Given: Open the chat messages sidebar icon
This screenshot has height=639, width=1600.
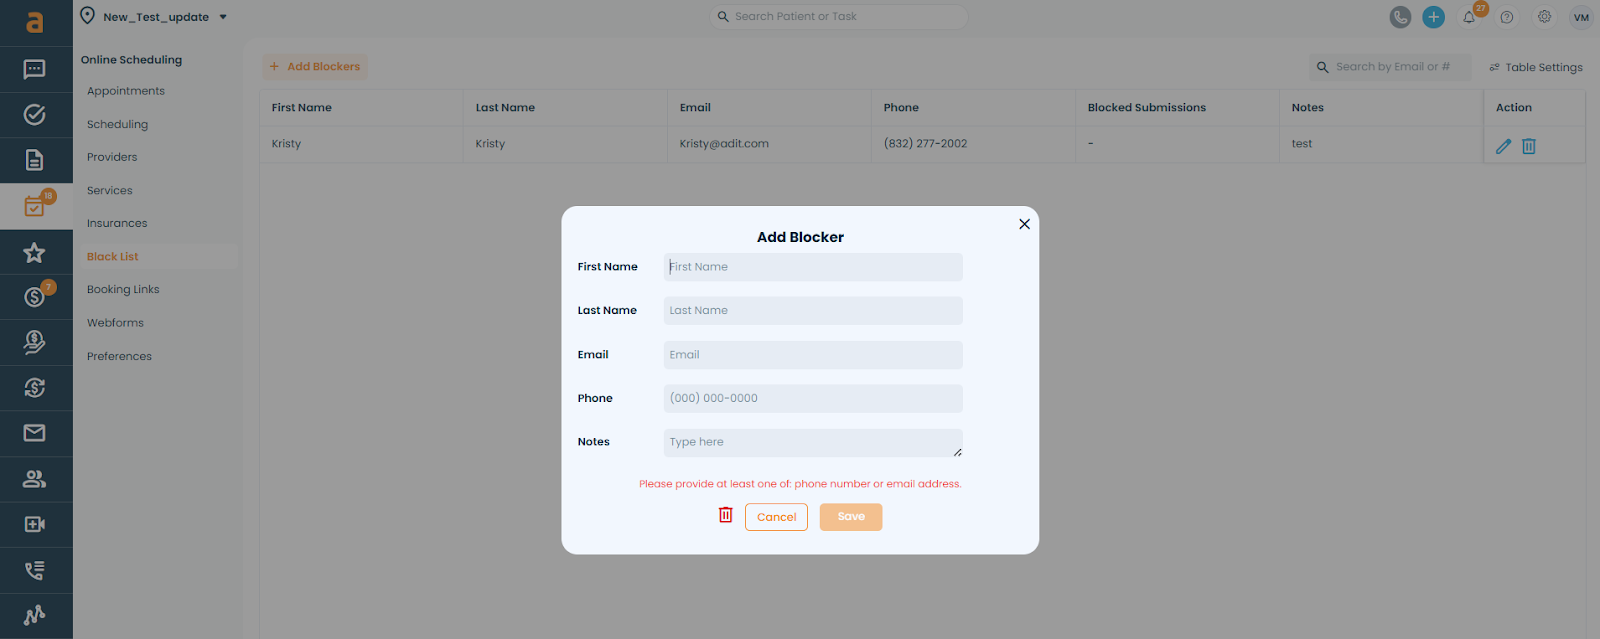Looking at the screenshot, I should (35, 69).
